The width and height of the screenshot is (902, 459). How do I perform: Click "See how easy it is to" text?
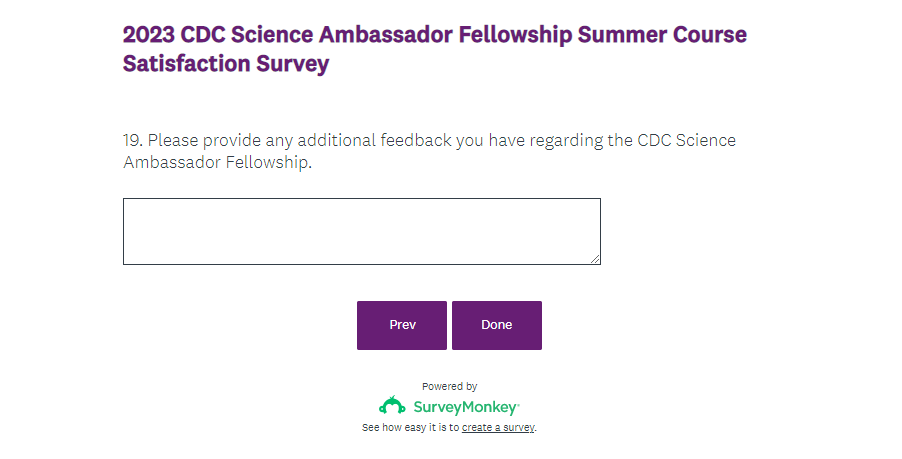tap(410, 428)
